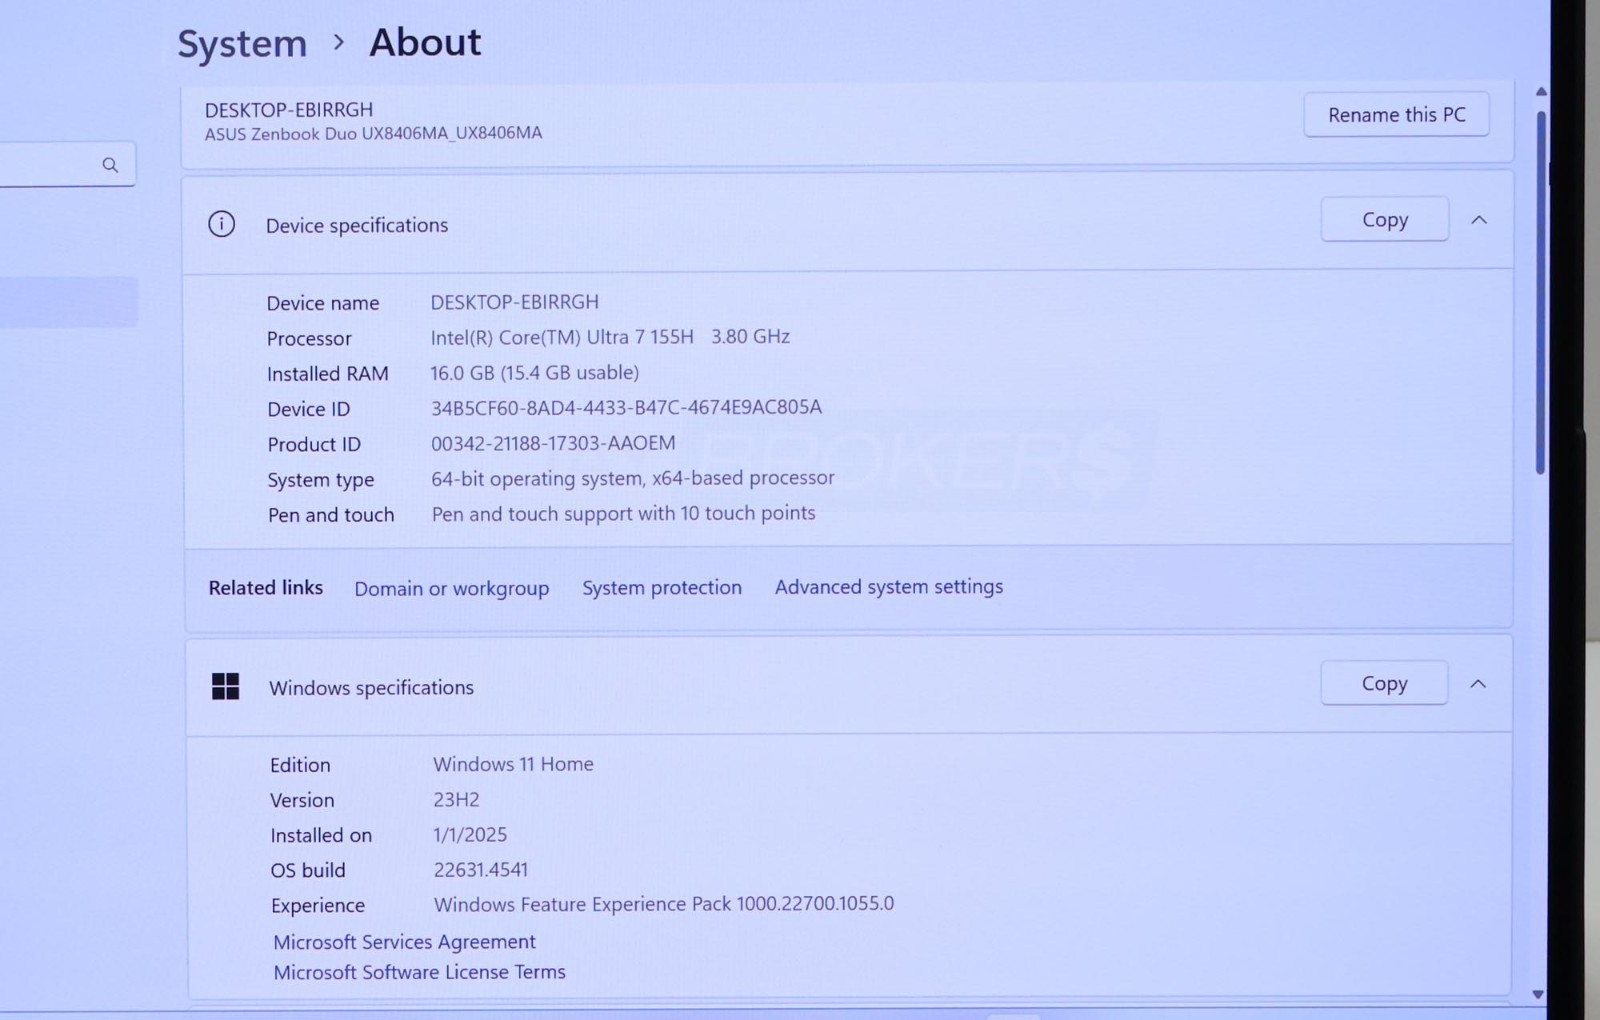Click the Windows 11 Home edition value

tap(513, 764)
